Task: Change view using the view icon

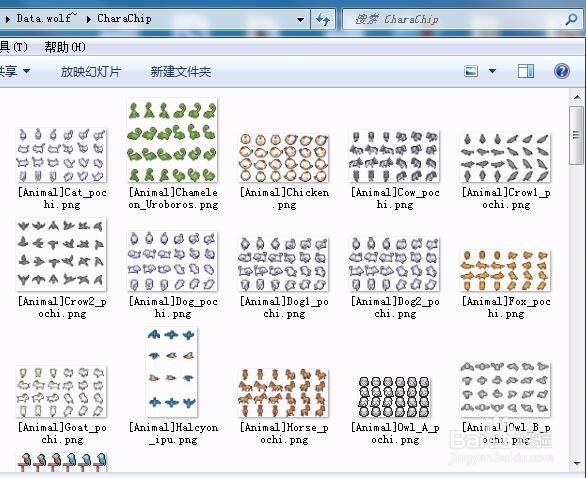Action: click(471, 71)
